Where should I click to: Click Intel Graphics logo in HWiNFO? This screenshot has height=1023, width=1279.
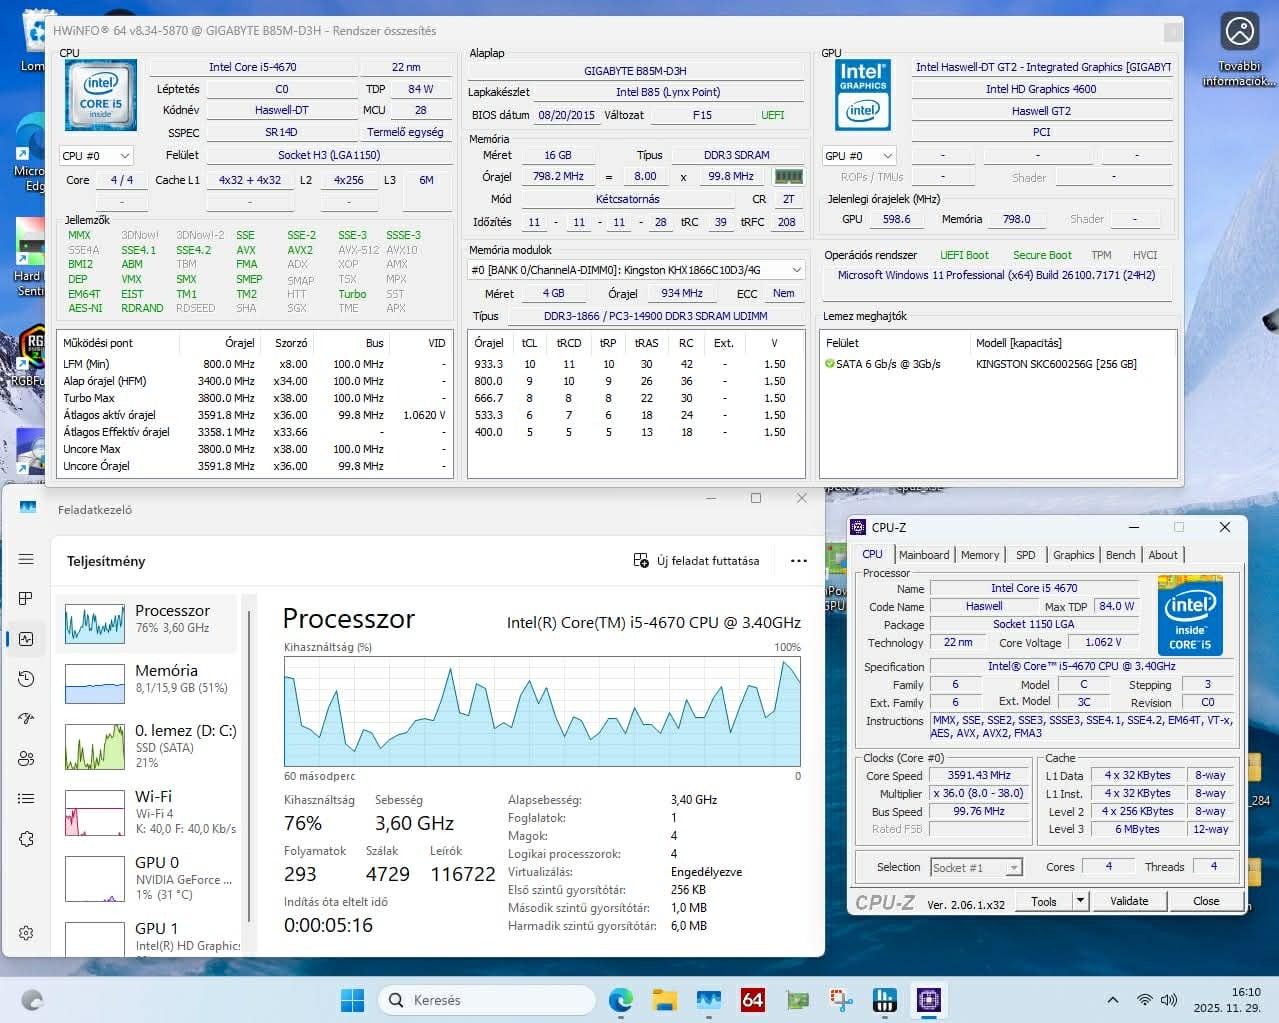tap(863, 96)
